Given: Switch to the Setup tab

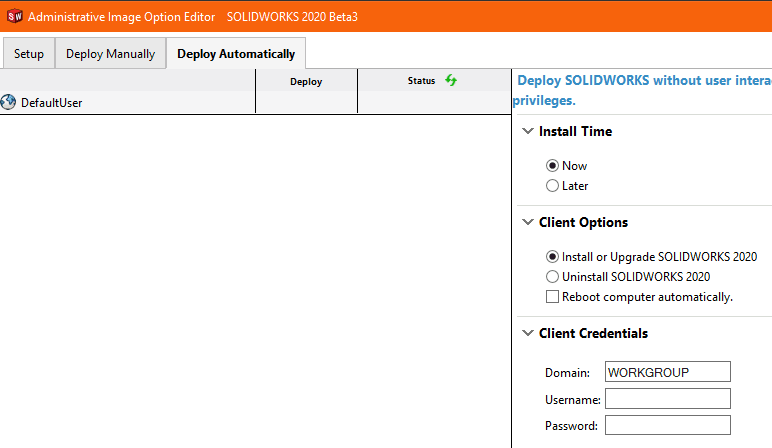Looking at the screenshot, I should point(29,54).
